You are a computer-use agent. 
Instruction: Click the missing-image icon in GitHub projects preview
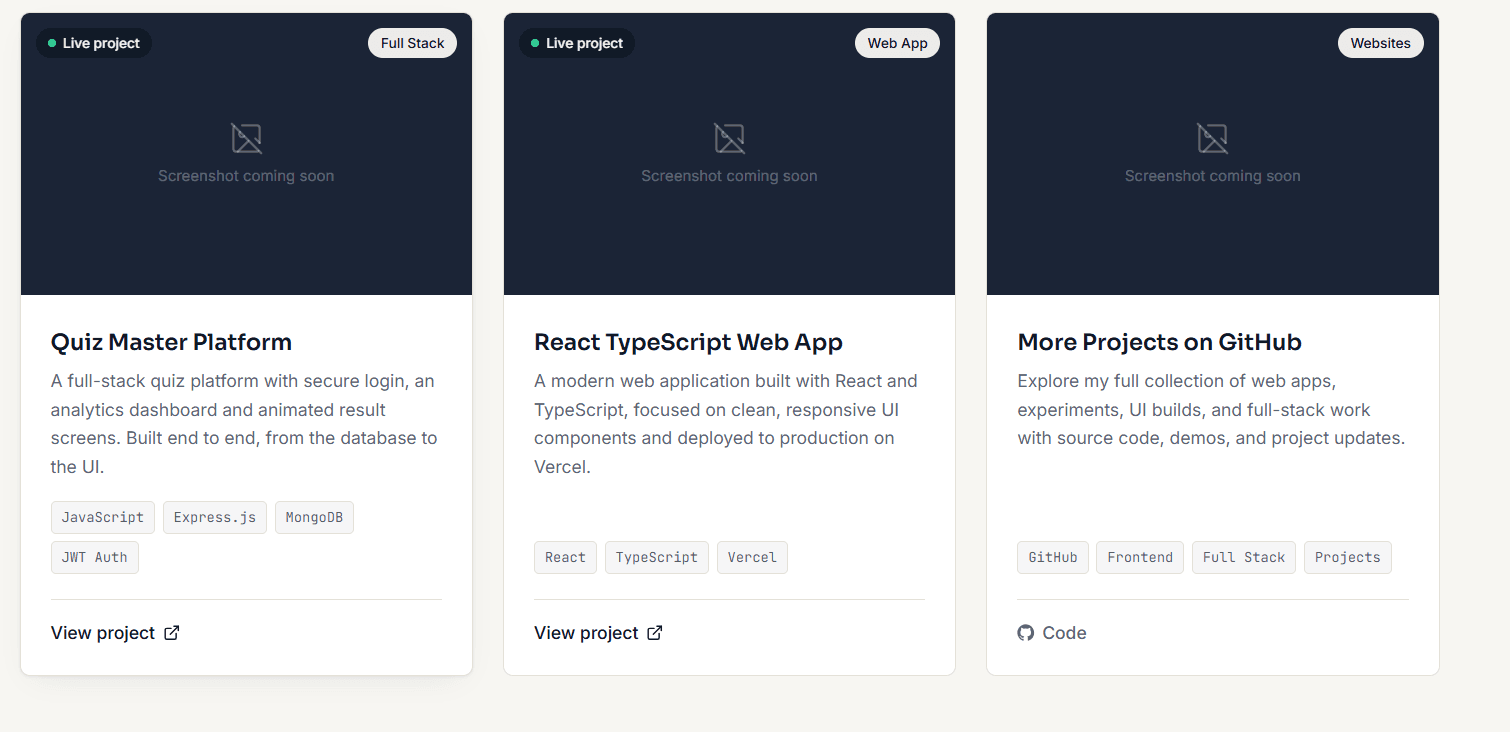1212,138
